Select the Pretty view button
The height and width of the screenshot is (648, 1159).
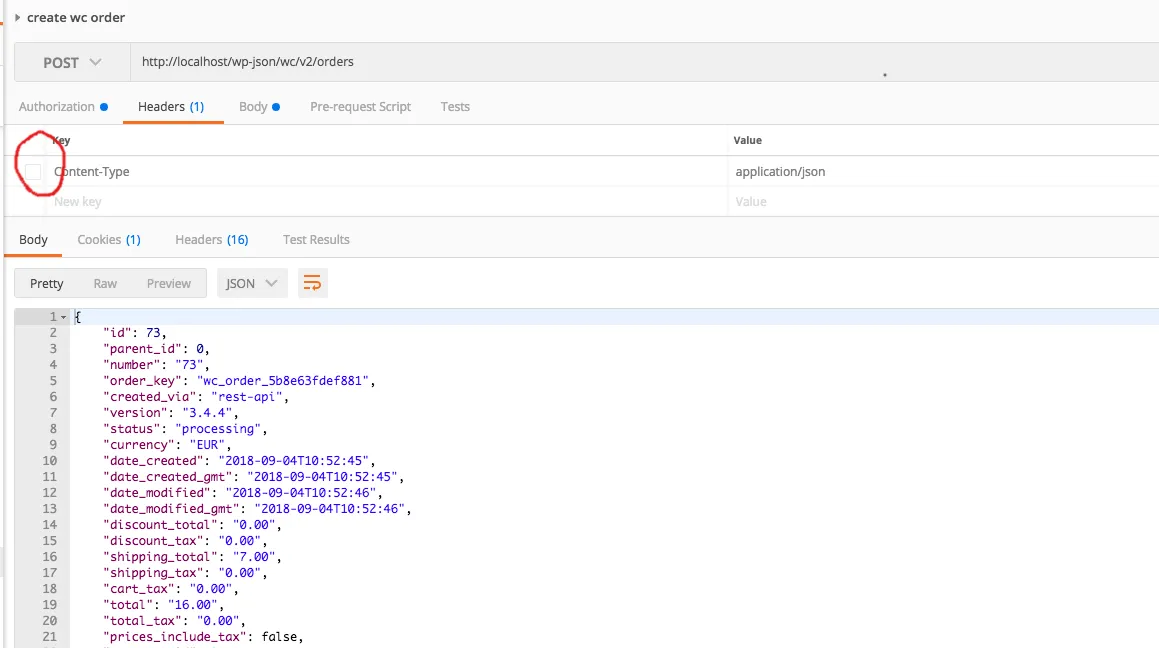(x=47, y=284)
